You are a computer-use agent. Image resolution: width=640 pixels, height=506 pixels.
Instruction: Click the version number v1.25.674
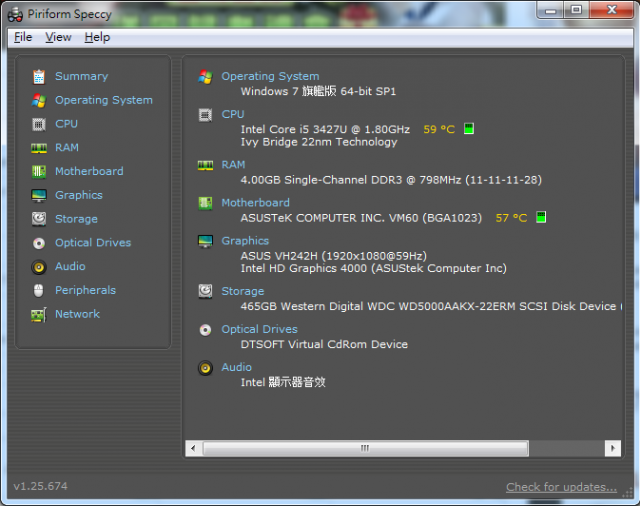40,486
